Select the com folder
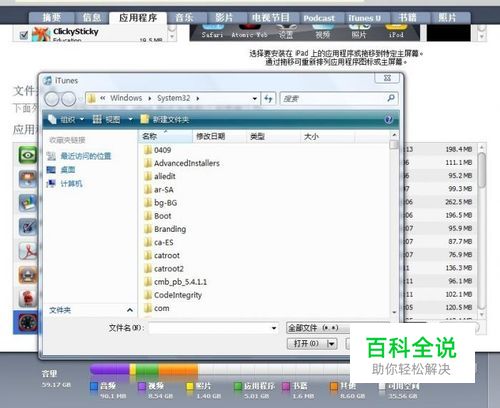This screenshot has height=408, width=500. pos(157,308)
